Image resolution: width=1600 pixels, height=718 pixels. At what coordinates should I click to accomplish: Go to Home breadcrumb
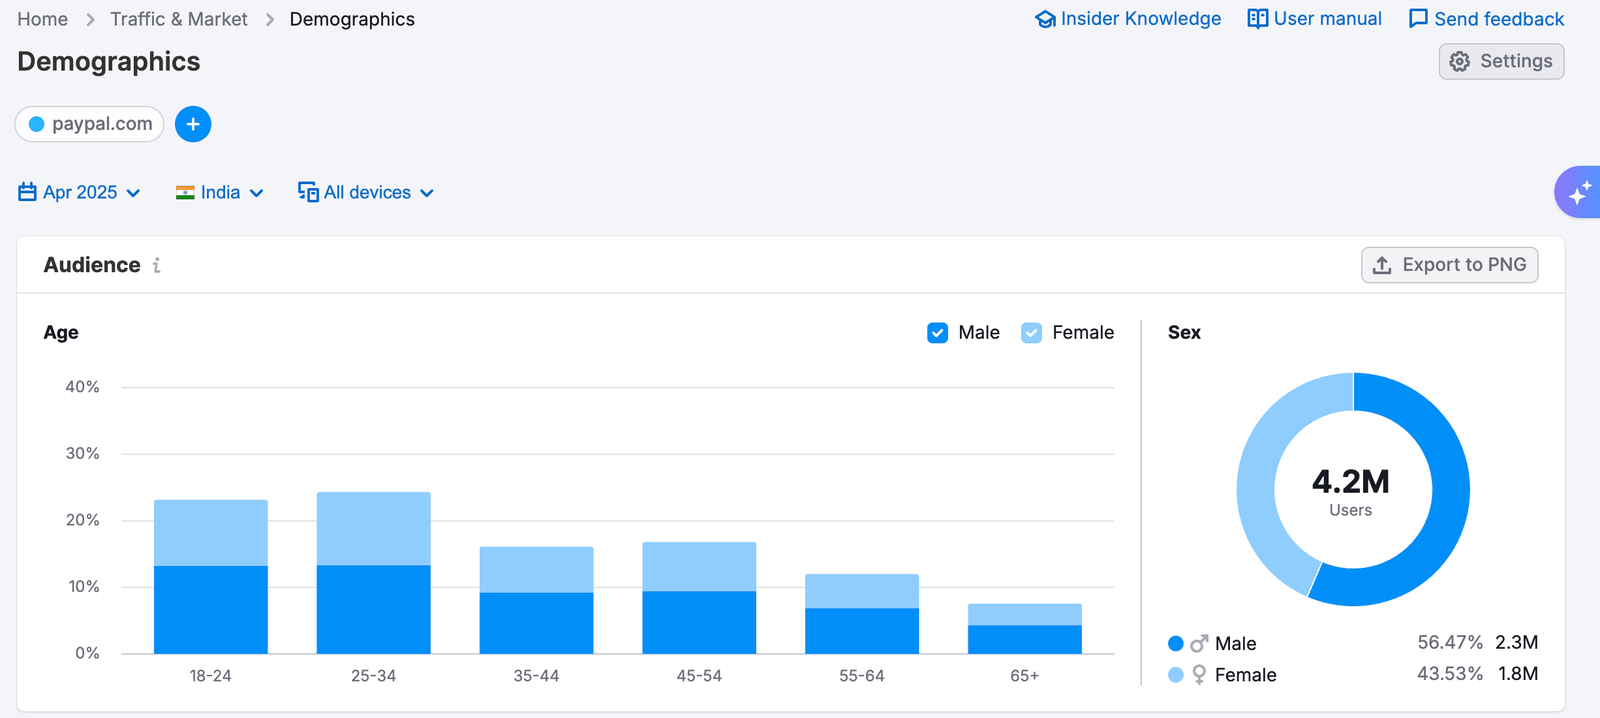[x=43, y=19]
